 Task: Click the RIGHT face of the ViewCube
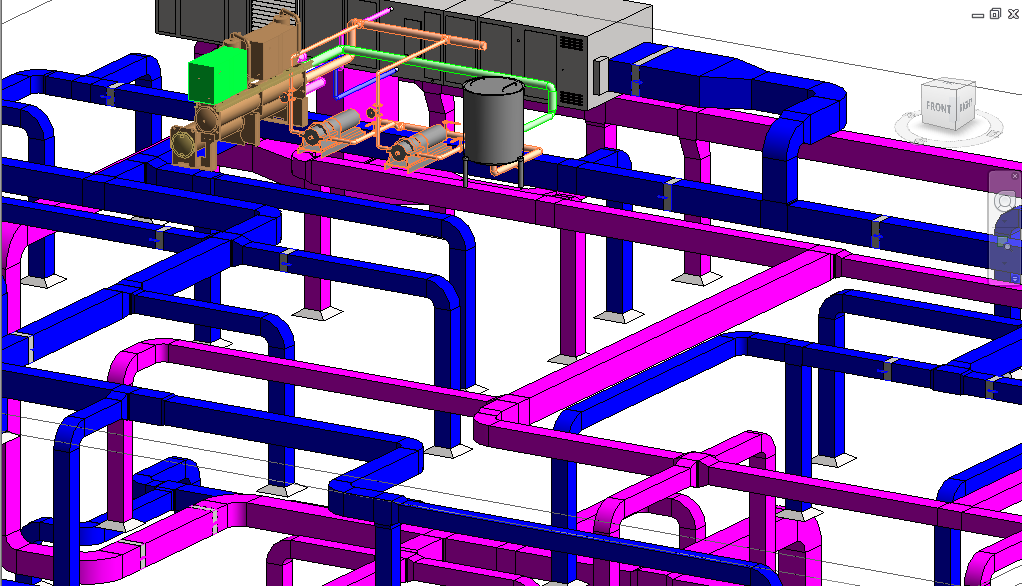click(965, 104)
